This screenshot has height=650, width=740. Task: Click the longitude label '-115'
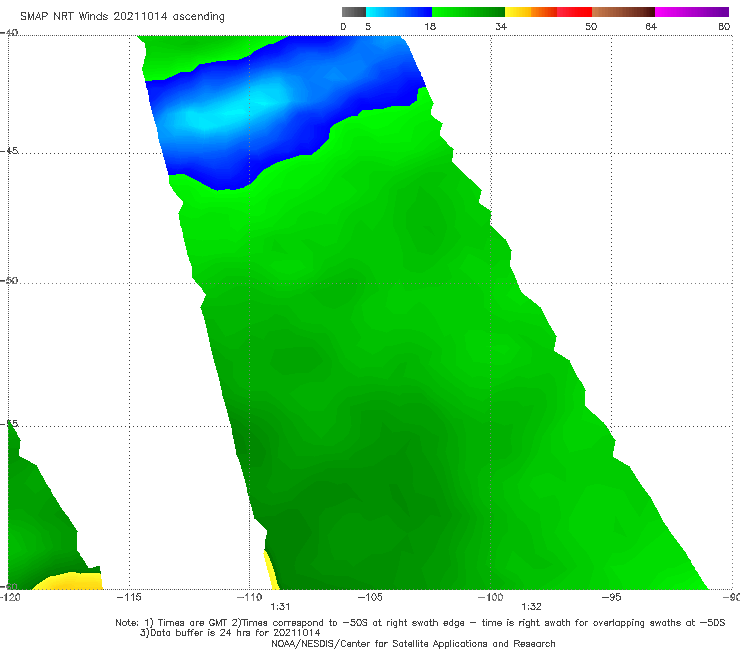click(129, 597)
